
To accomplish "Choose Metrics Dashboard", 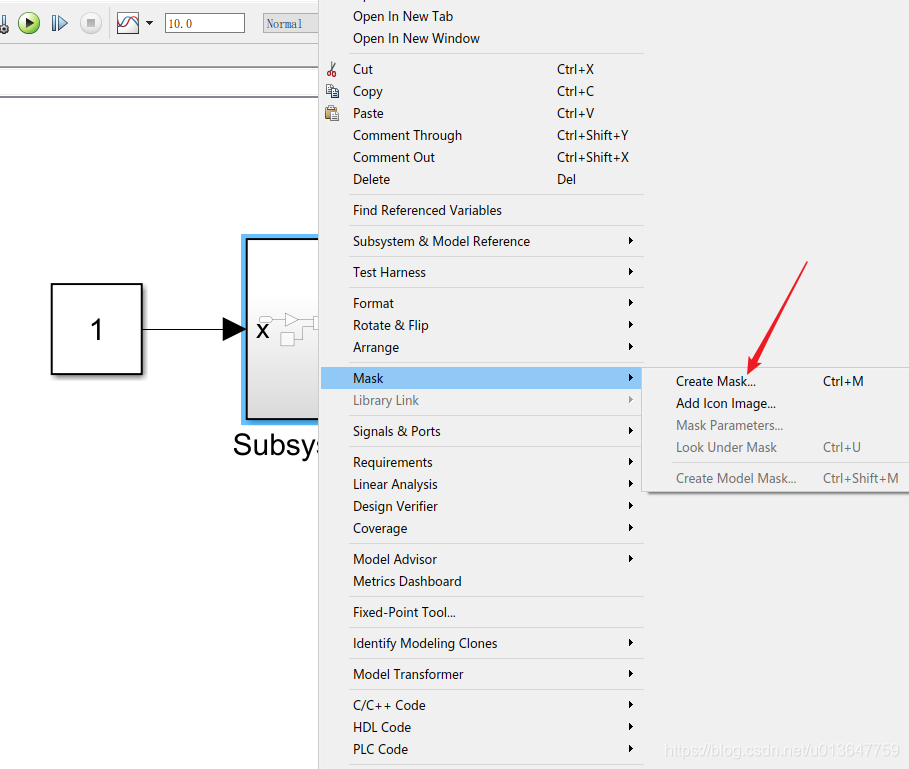I will coord(481,581).
